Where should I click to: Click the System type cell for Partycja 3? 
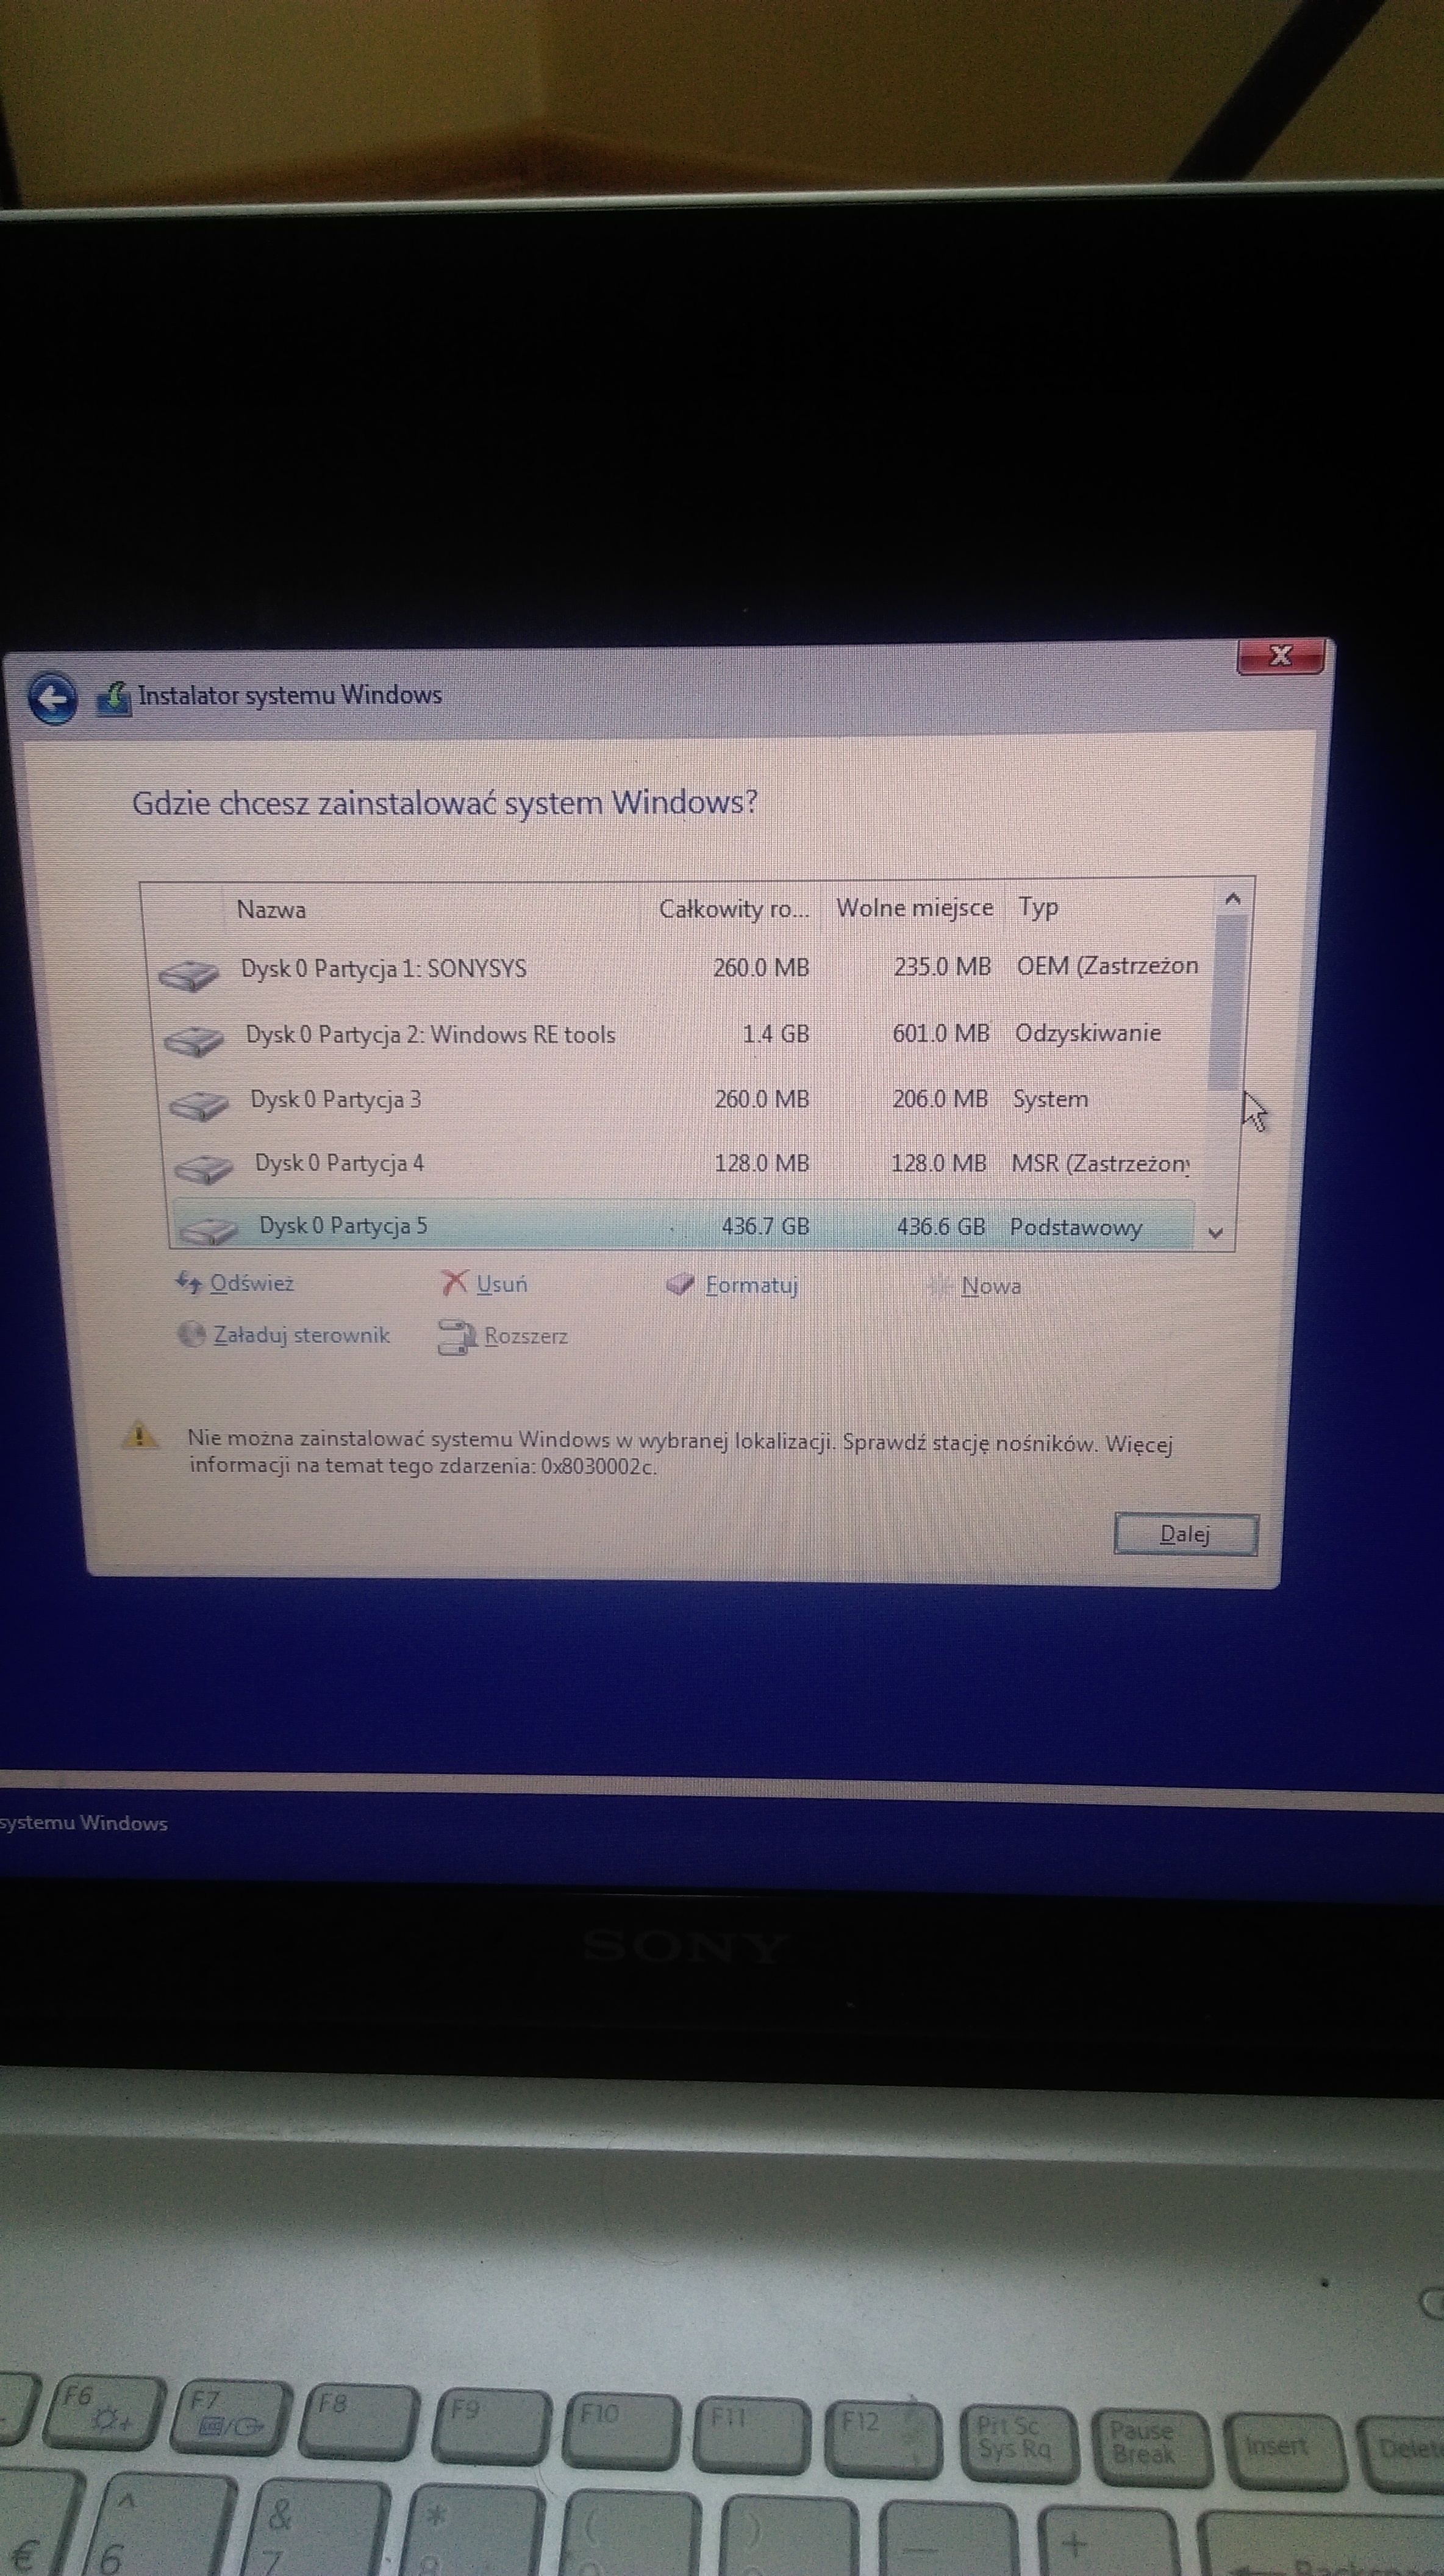(1050, 1099)
